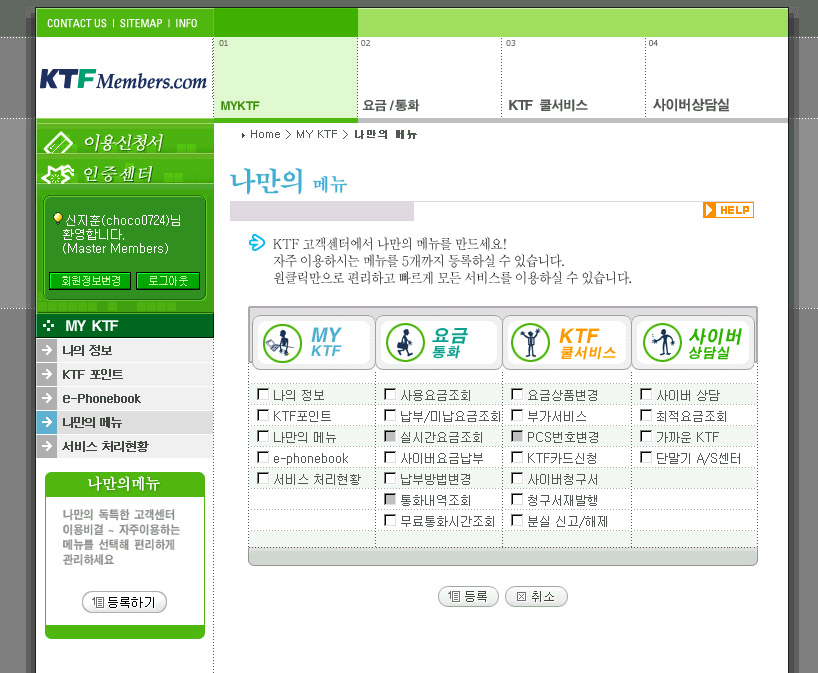Go to Home in the breadcrumb
The height and width of the screenshot is (673, 818).
coord(265,134)
